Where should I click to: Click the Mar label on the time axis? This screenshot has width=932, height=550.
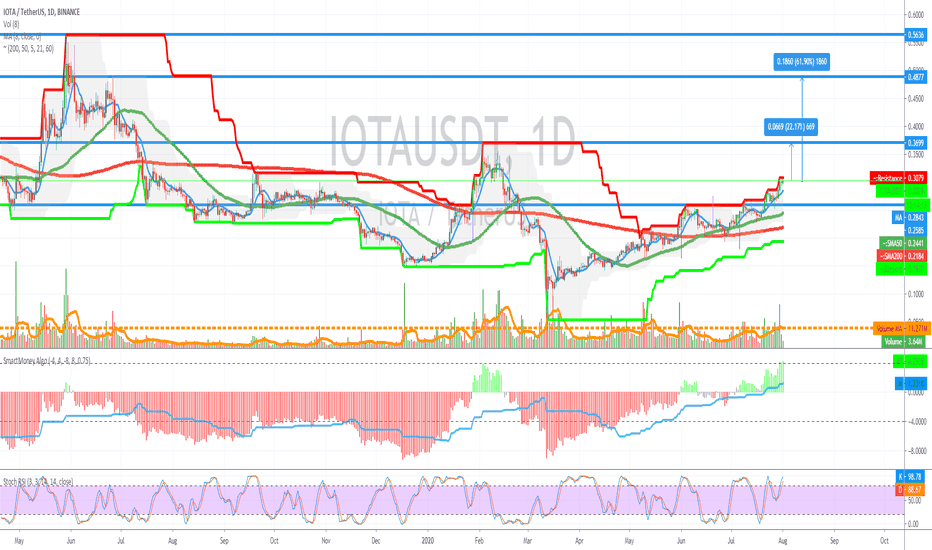pos(527,541)
